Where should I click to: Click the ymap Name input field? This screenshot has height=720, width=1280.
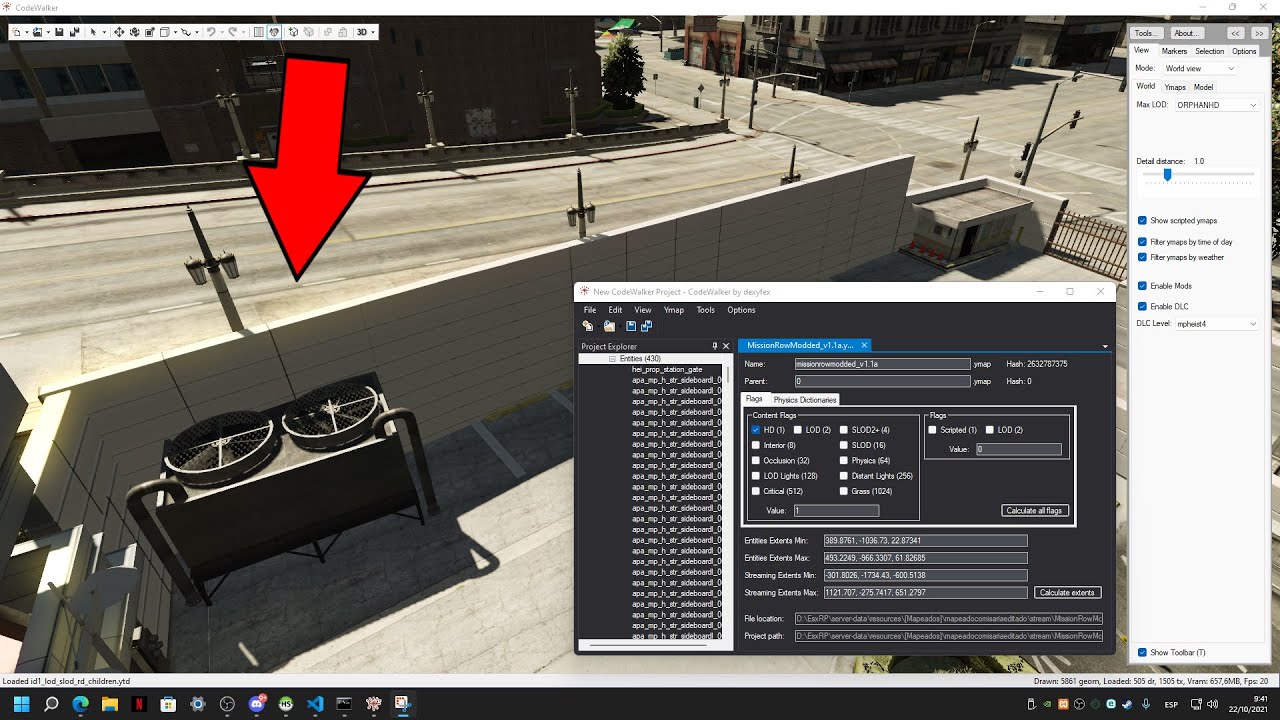[x=882, y=364]
